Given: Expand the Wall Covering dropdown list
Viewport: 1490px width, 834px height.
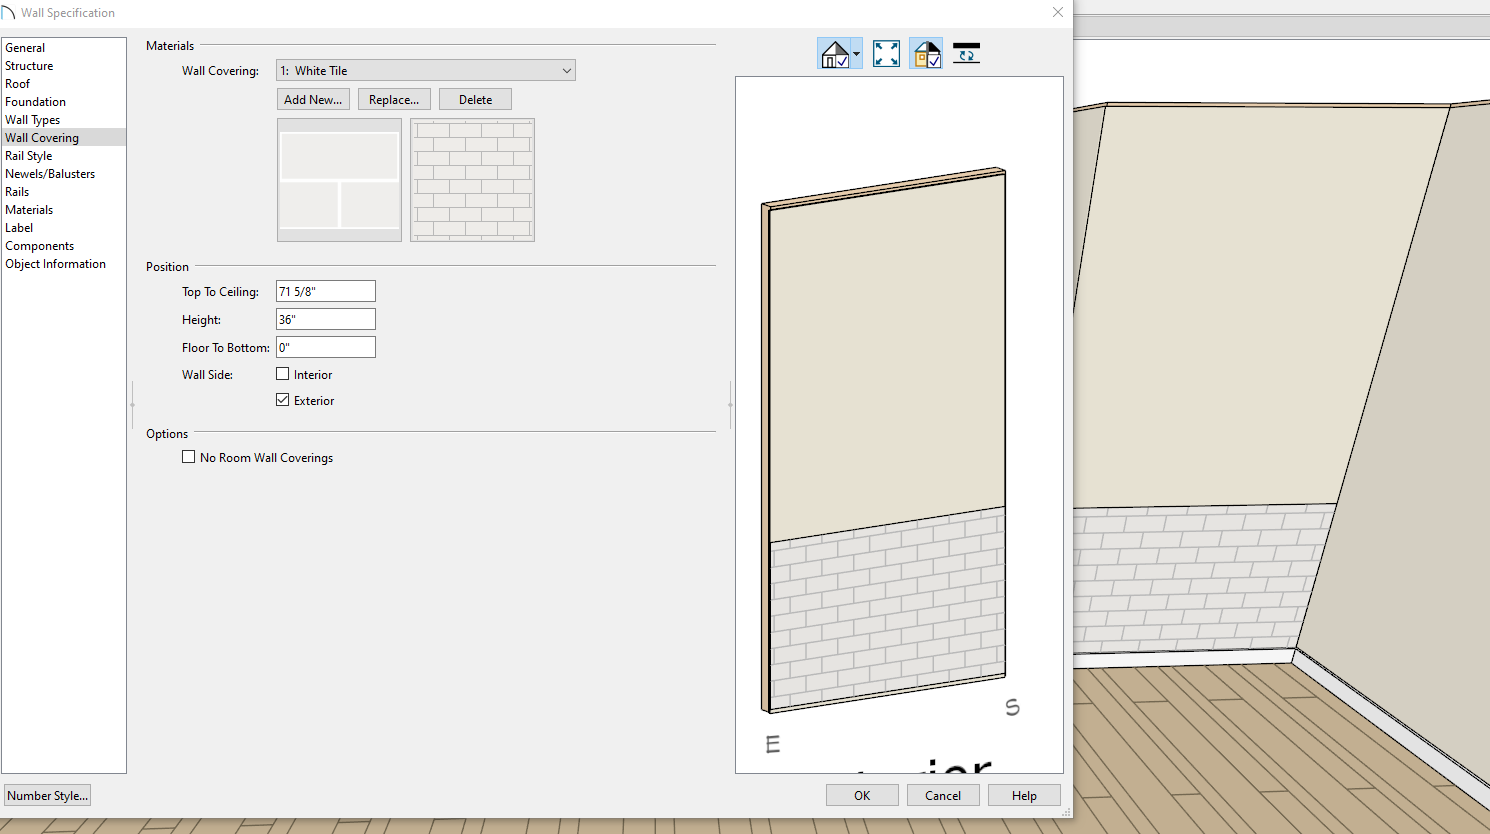Looking at the screenshot, I should (x=566, y=71).
